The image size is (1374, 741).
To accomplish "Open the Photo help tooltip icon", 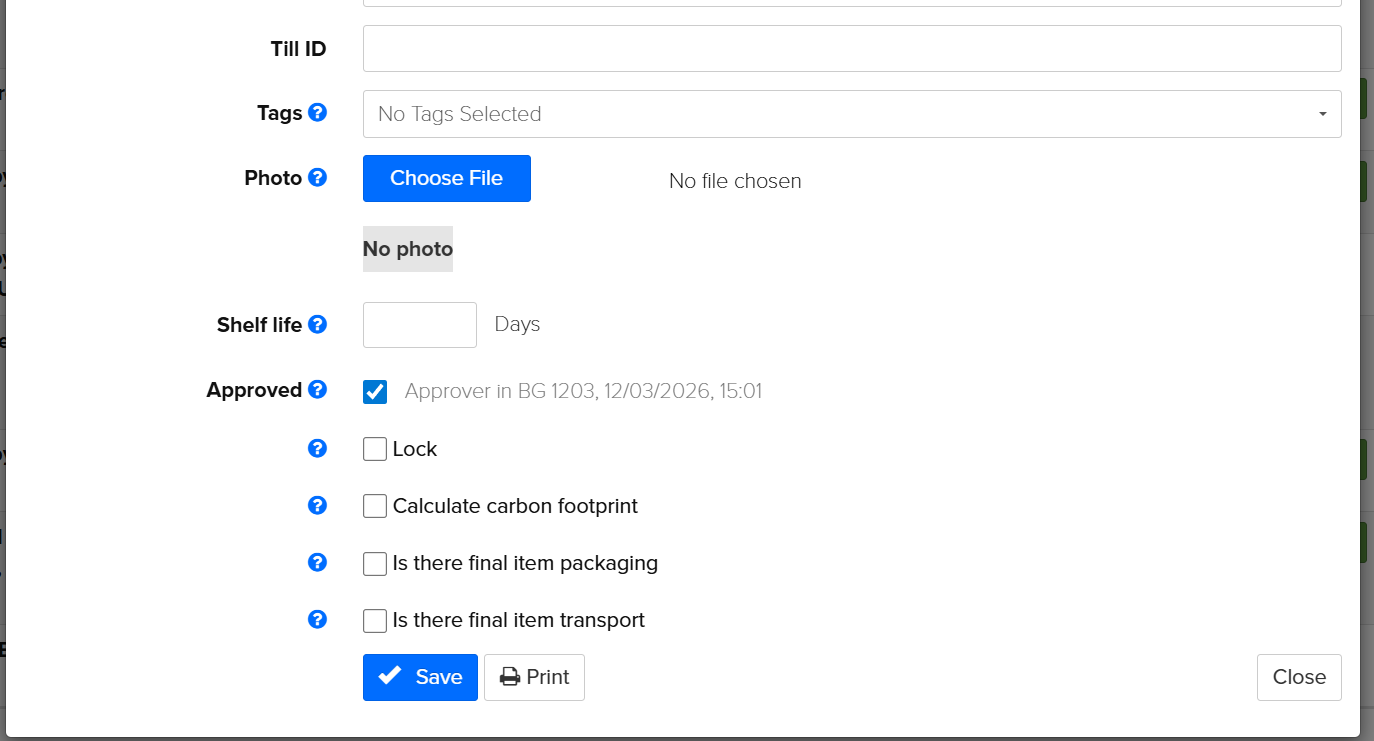I will click(x=317, y=177).
